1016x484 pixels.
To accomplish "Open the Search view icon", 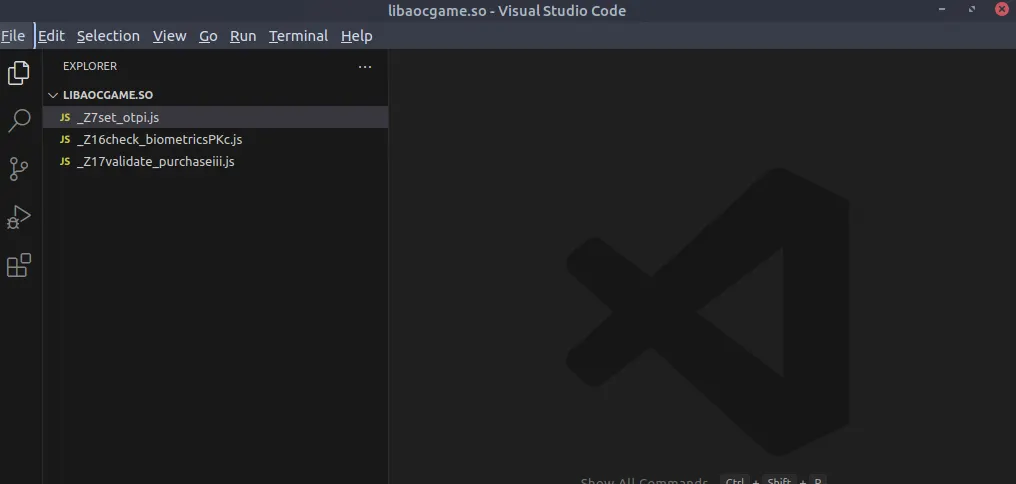I will (19, 121).
